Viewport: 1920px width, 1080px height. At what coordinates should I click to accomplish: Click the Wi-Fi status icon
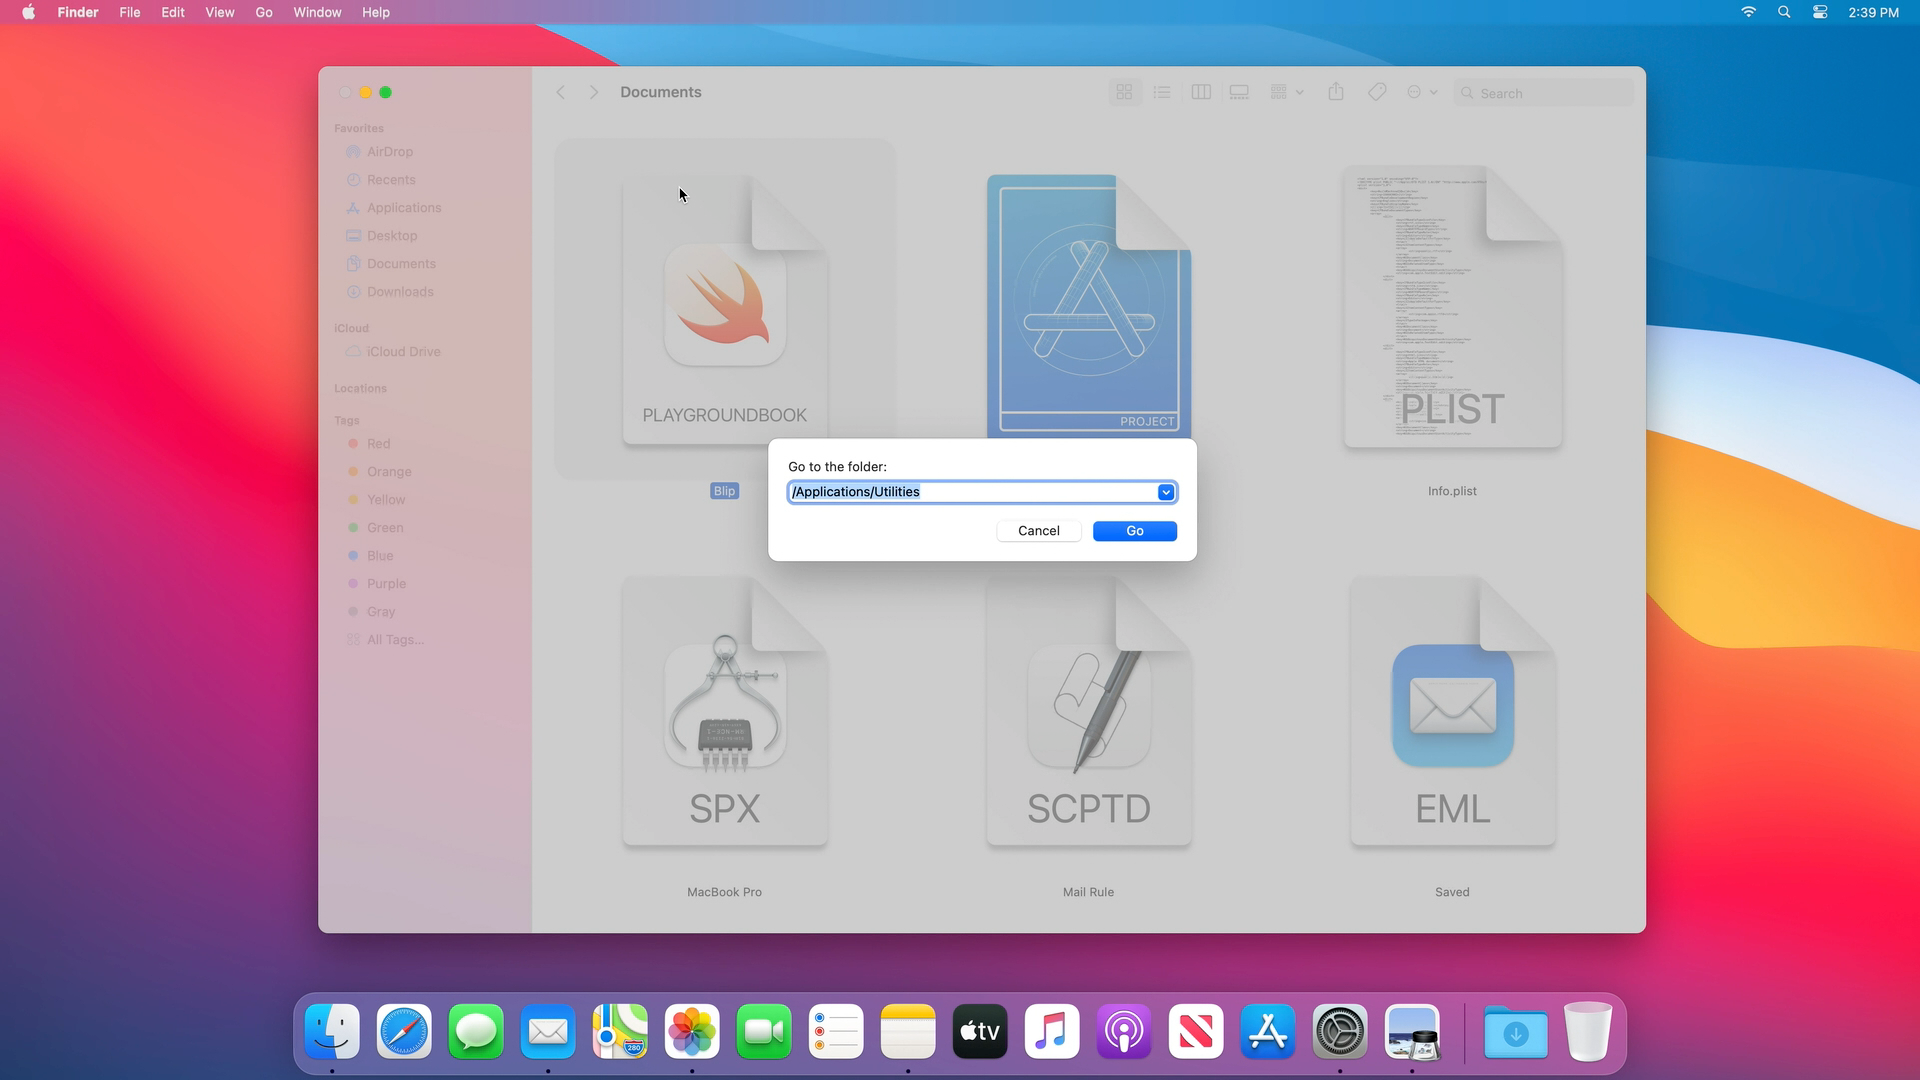coord(1748,12)
